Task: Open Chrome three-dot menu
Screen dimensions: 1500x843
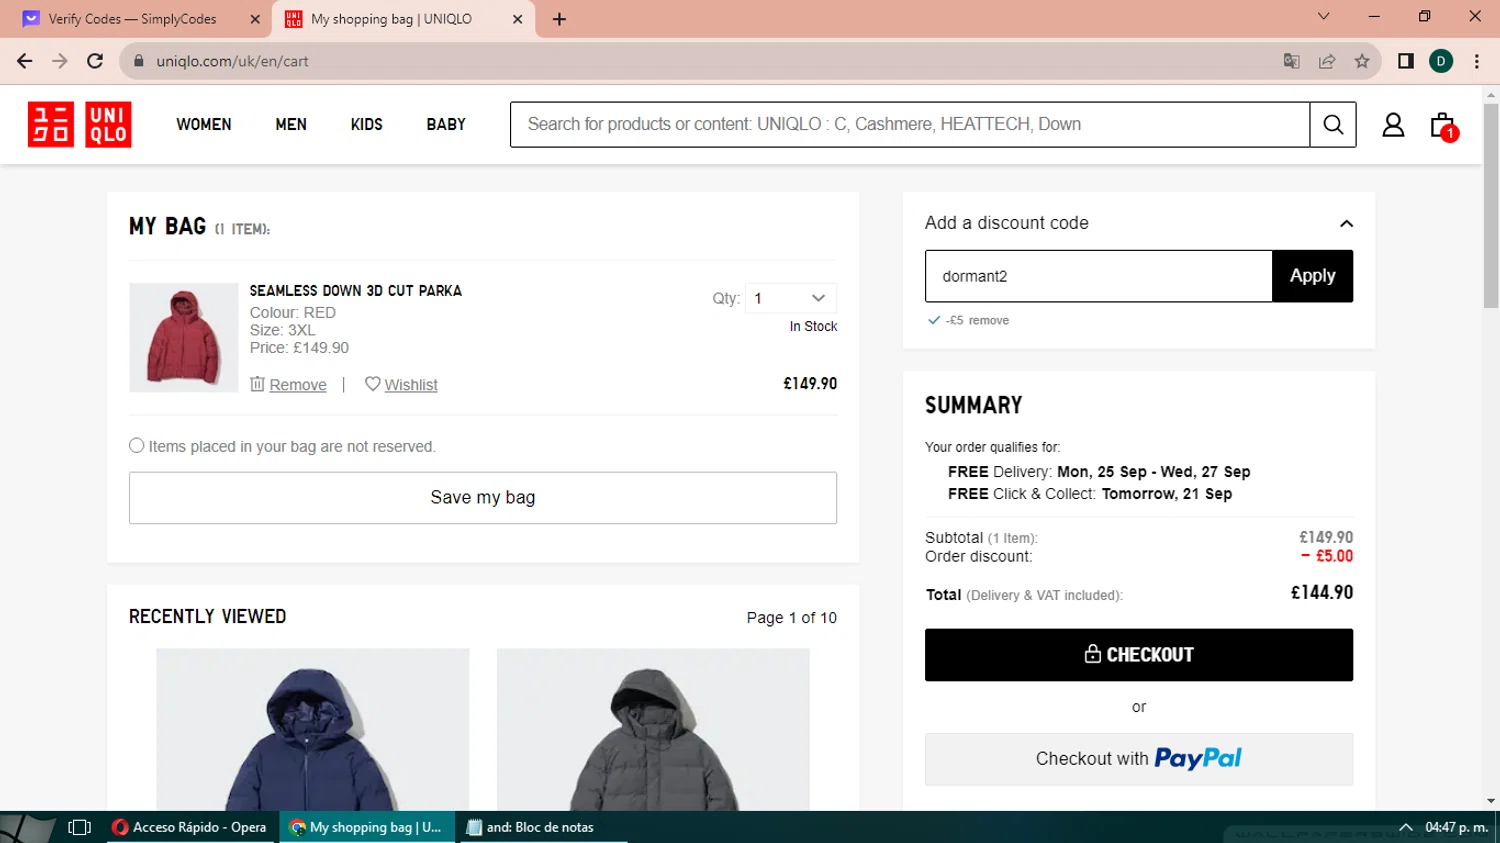Action: tap(1477, 61)
